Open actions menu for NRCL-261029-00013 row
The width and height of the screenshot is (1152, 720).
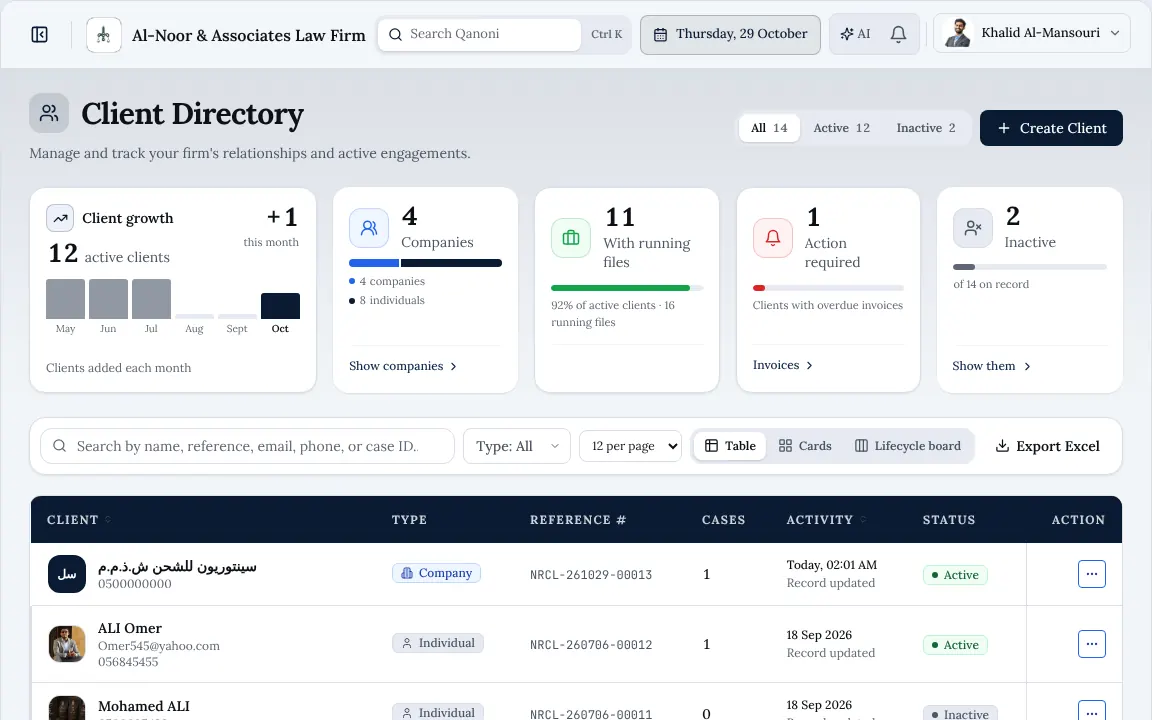coord(1092,574)
